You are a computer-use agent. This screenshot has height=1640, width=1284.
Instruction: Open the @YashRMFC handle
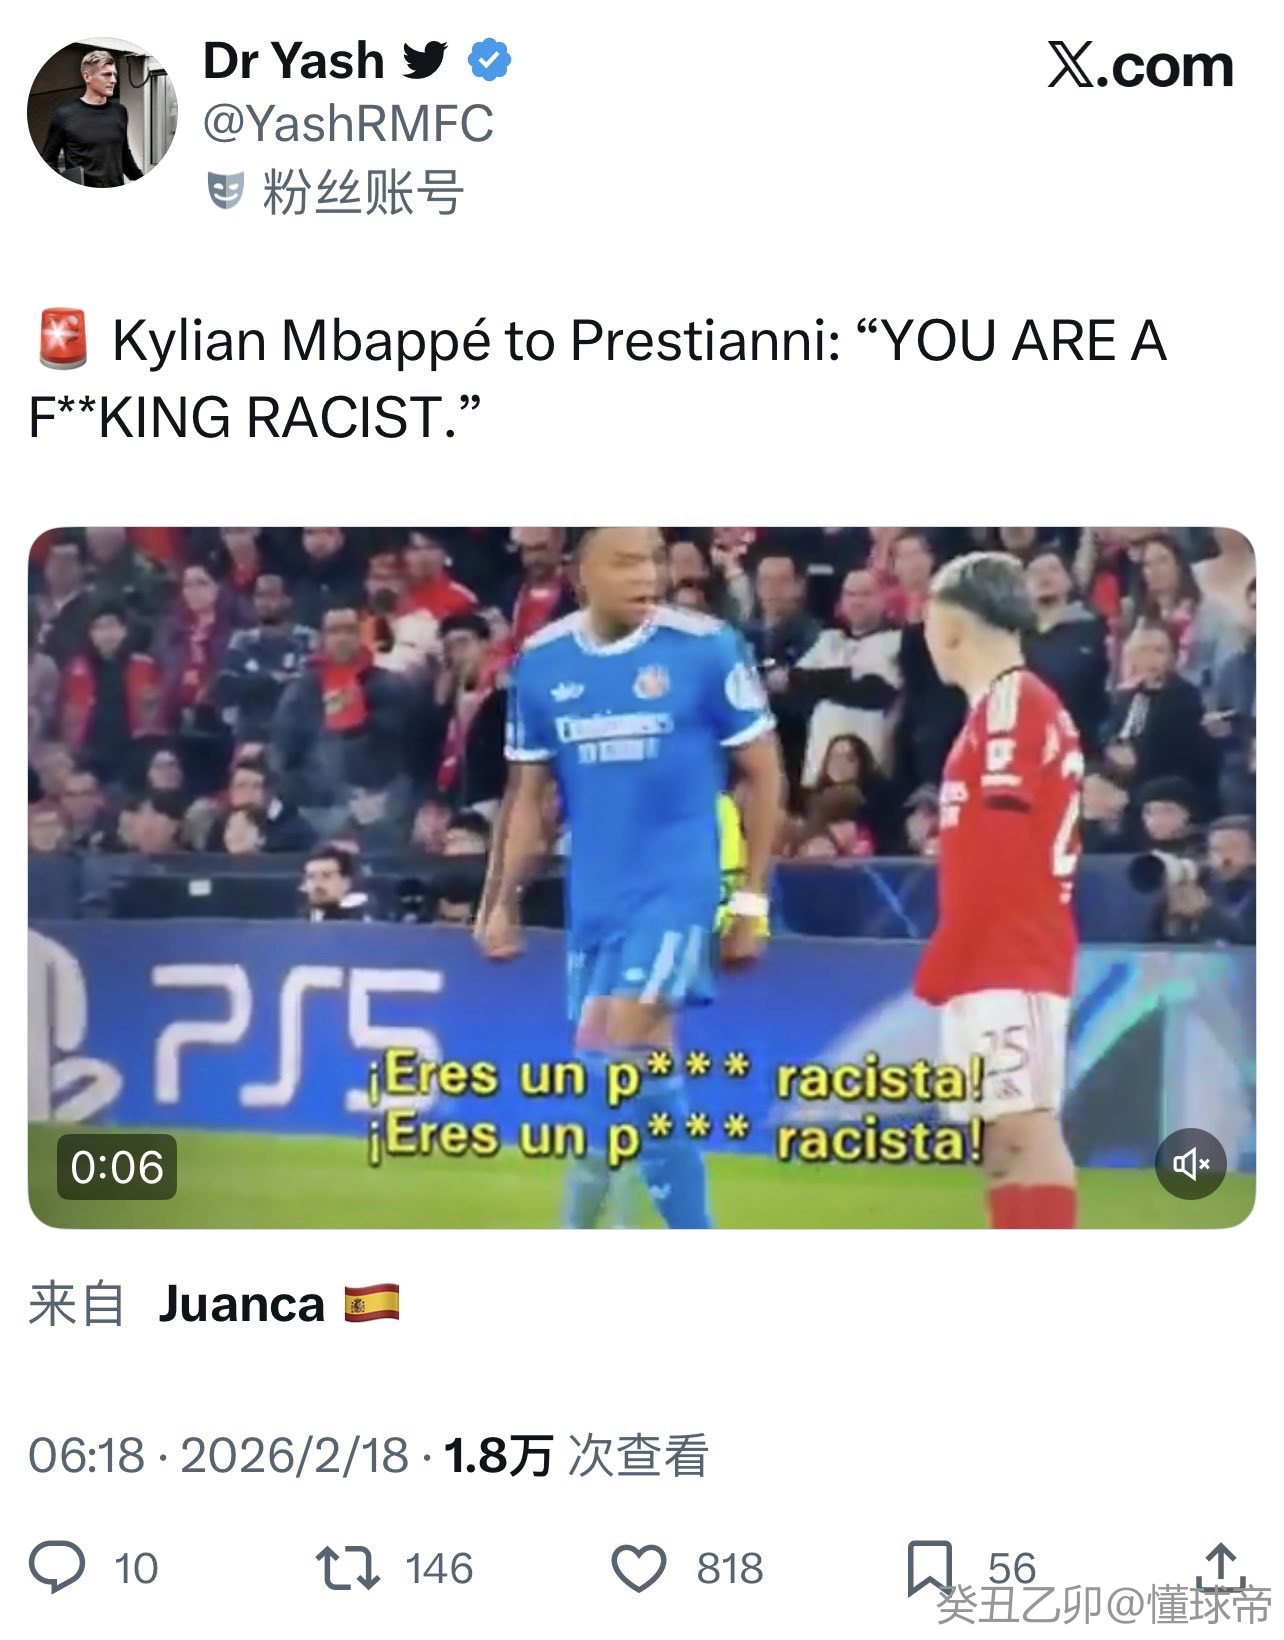348,124
